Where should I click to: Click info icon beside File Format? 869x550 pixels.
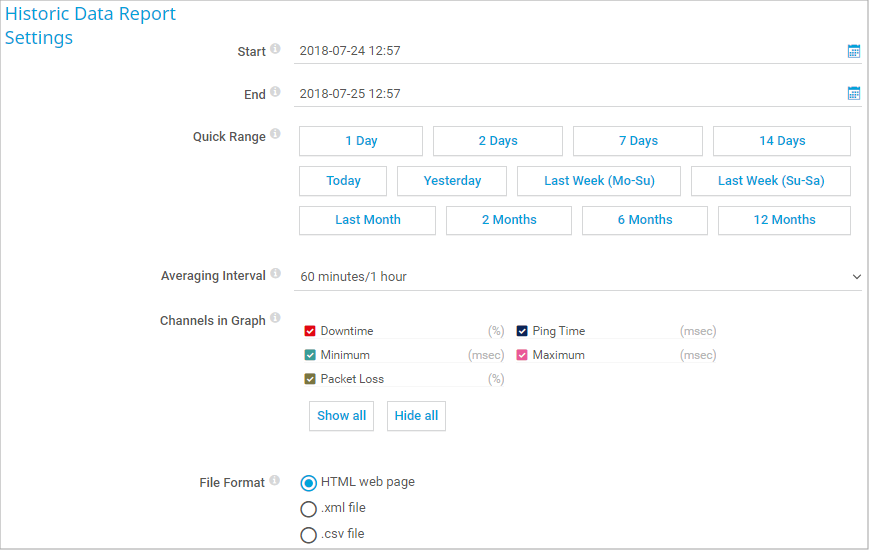pyautogui.click(x=275, y=481)
